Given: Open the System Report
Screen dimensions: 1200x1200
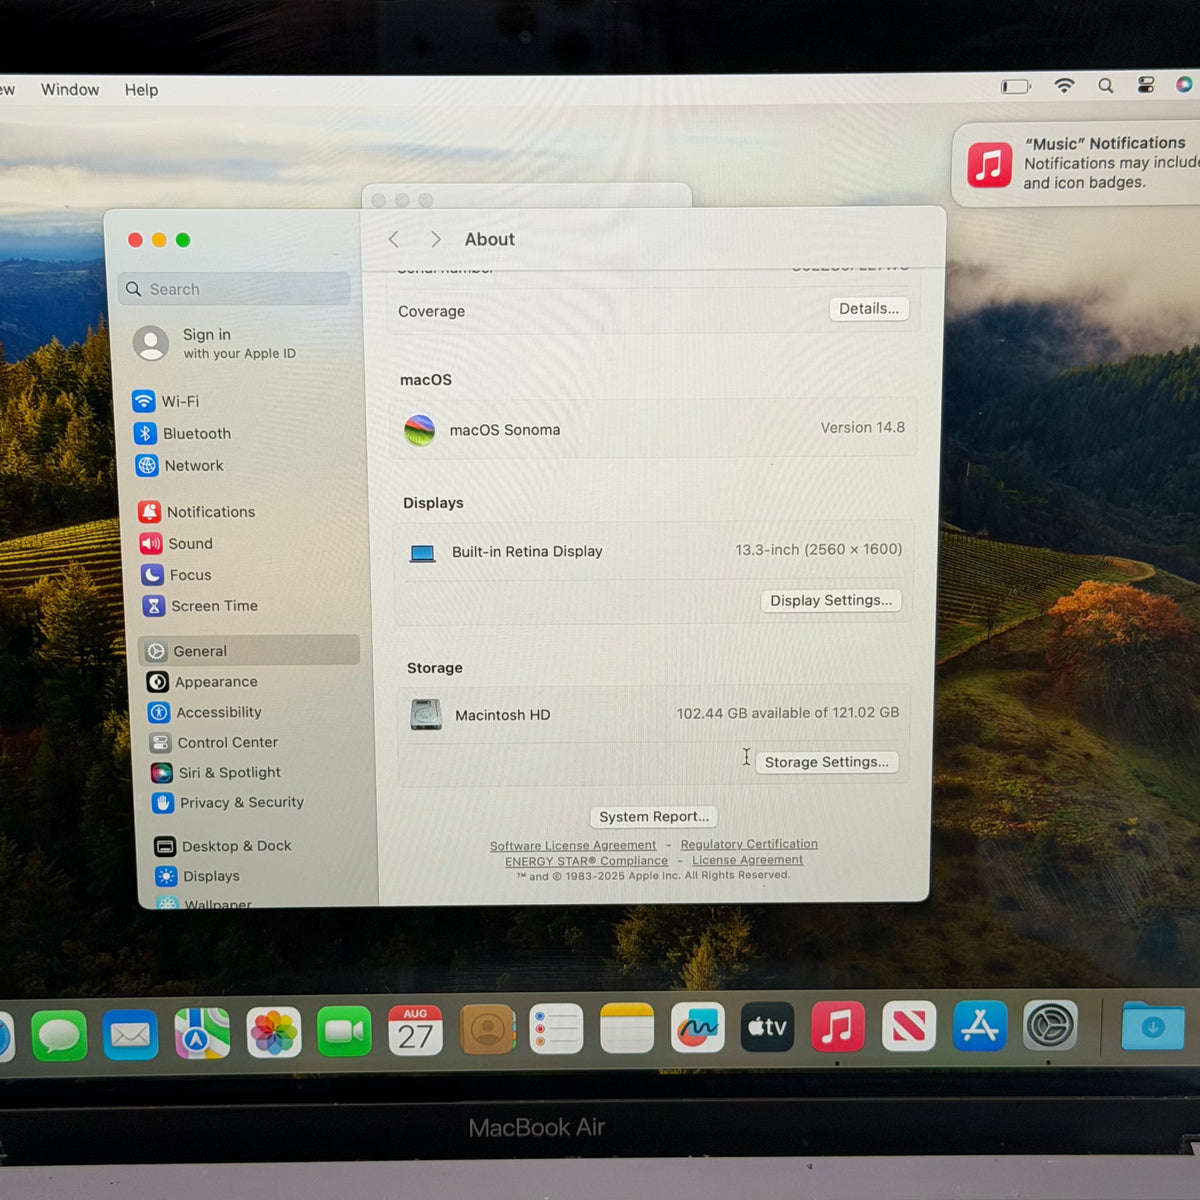Looking at the screenshot, I should pos(654,817).
